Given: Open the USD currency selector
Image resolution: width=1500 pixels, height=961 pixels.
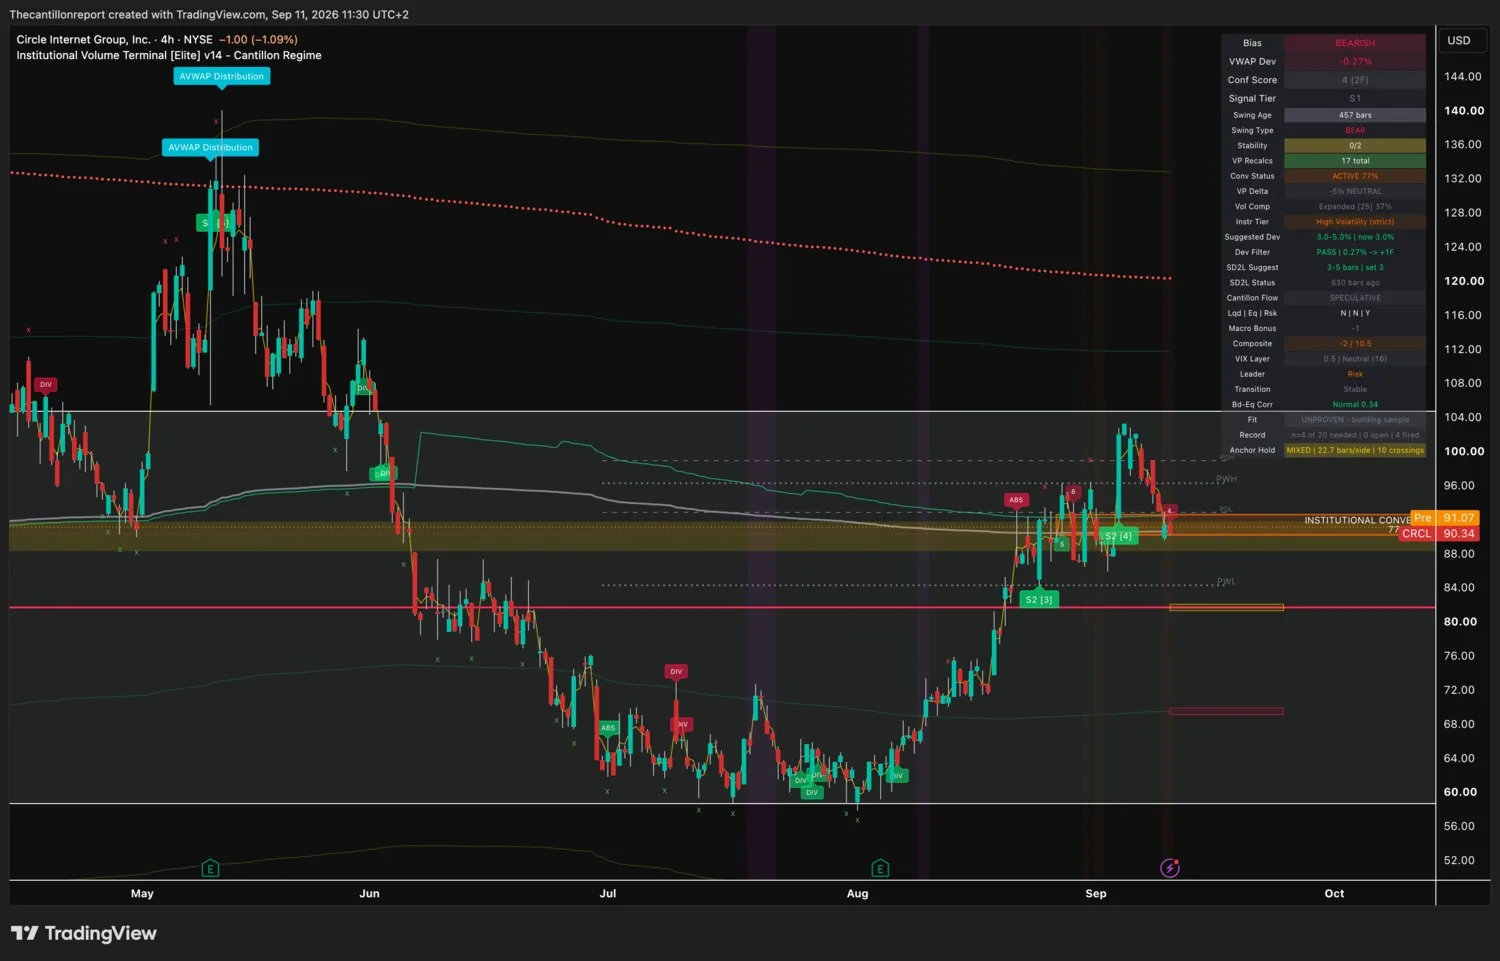Looking at the screenshot, I should click(1459, 41).
